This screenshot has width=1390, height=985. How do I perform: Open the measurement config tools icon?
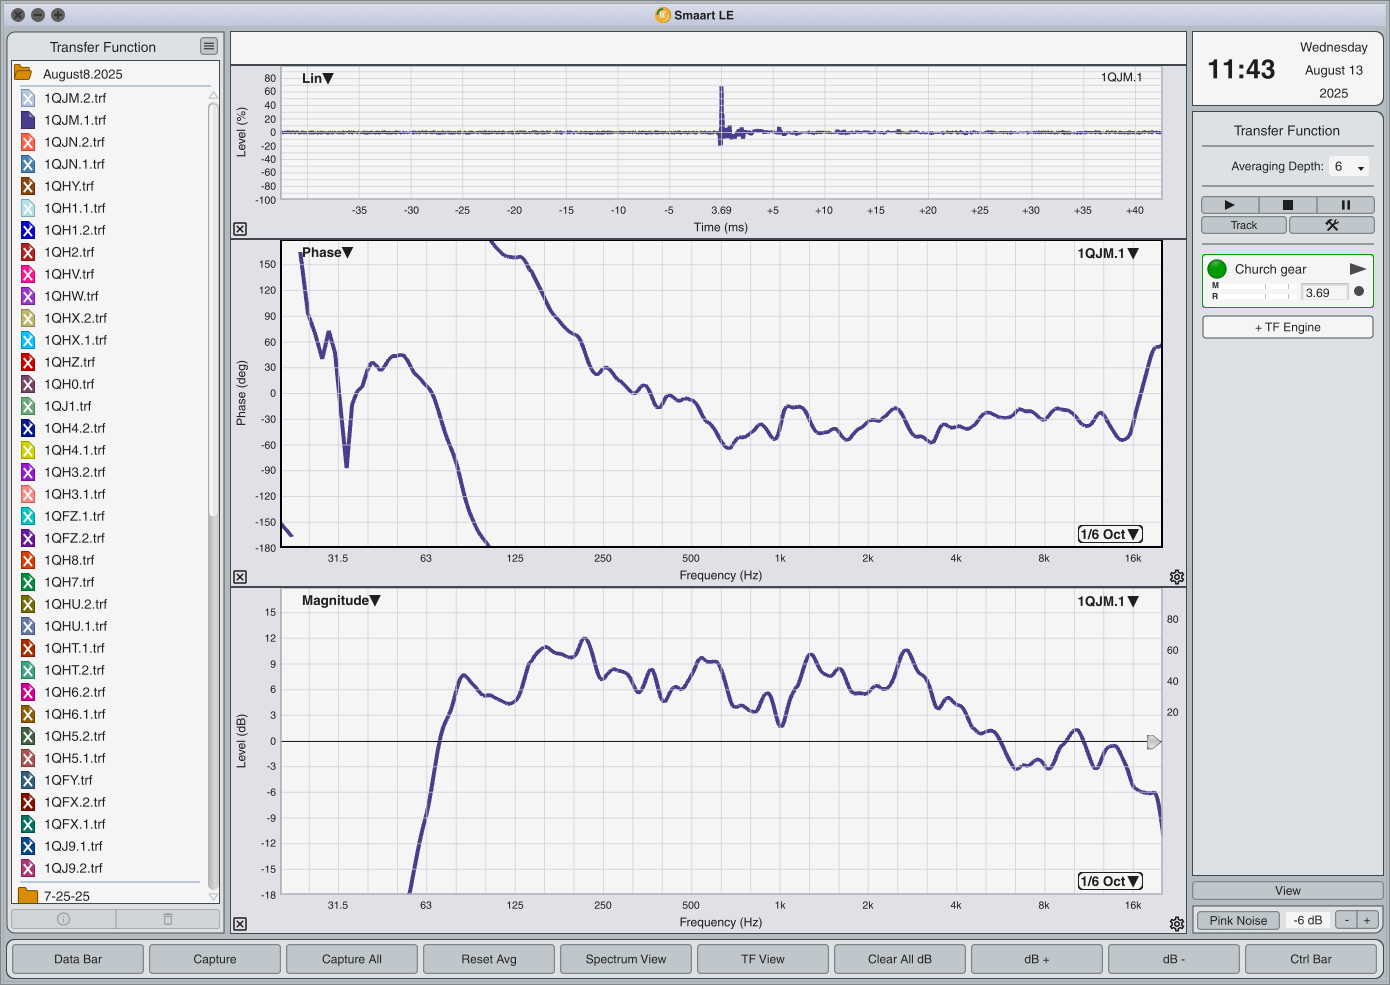(1332, 225)
